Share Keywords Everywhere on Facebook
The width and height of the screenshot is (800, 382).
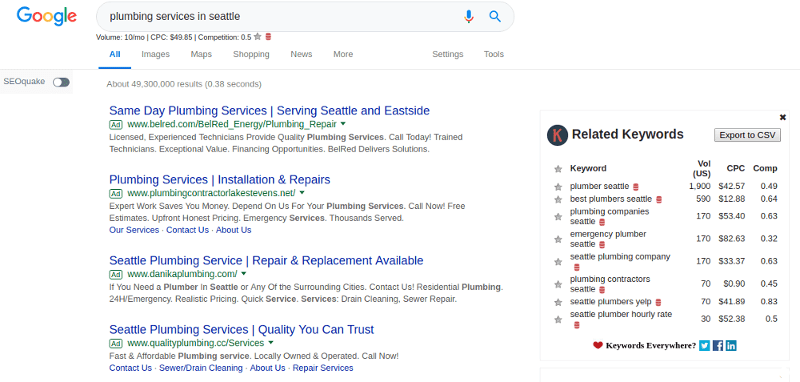tap(718, 345)
